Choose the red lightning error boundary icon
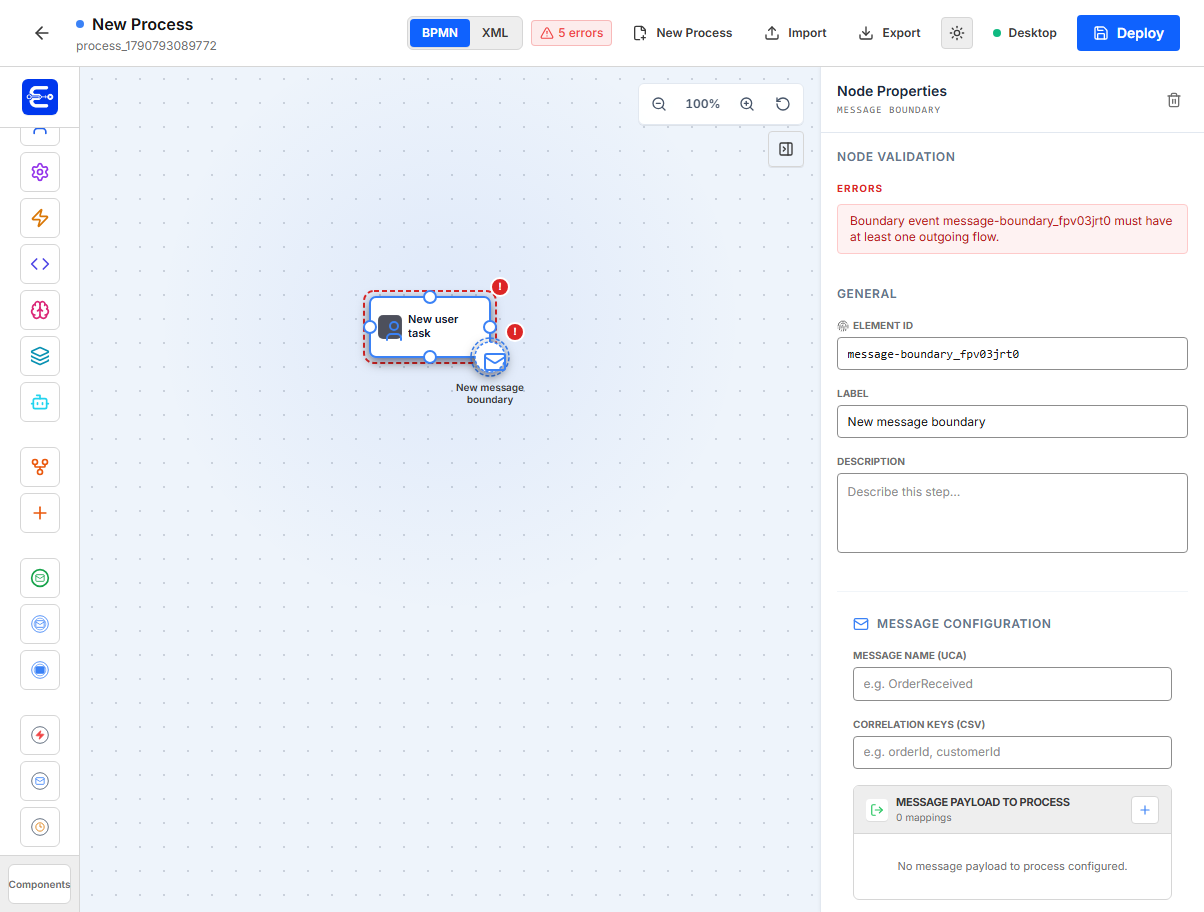This screenshot has height=912, width=1204. [40, 735]
